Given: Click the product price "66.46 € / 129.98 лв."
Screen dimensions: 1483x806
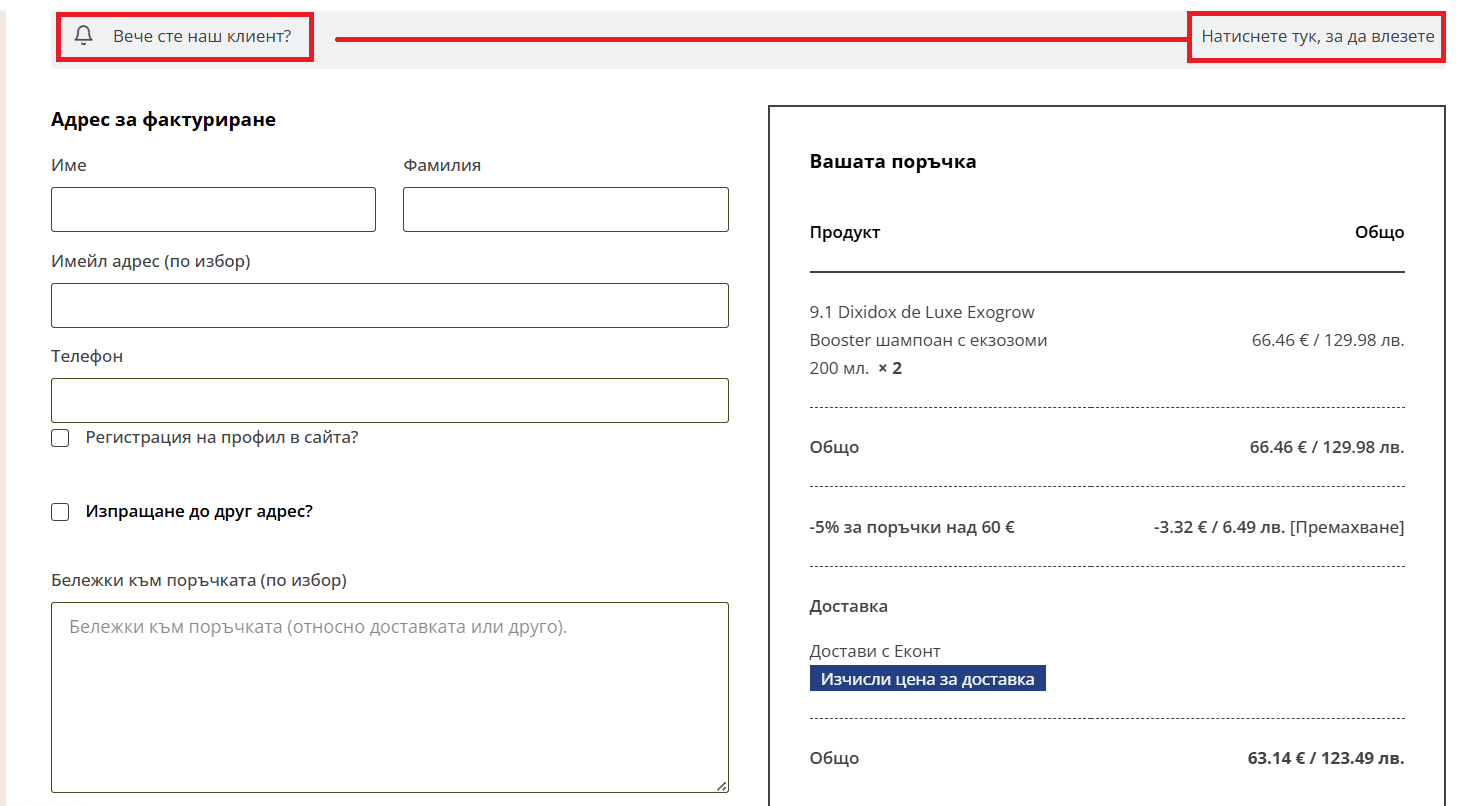Looking at the screenshot, I should (x=1328, y=340).
